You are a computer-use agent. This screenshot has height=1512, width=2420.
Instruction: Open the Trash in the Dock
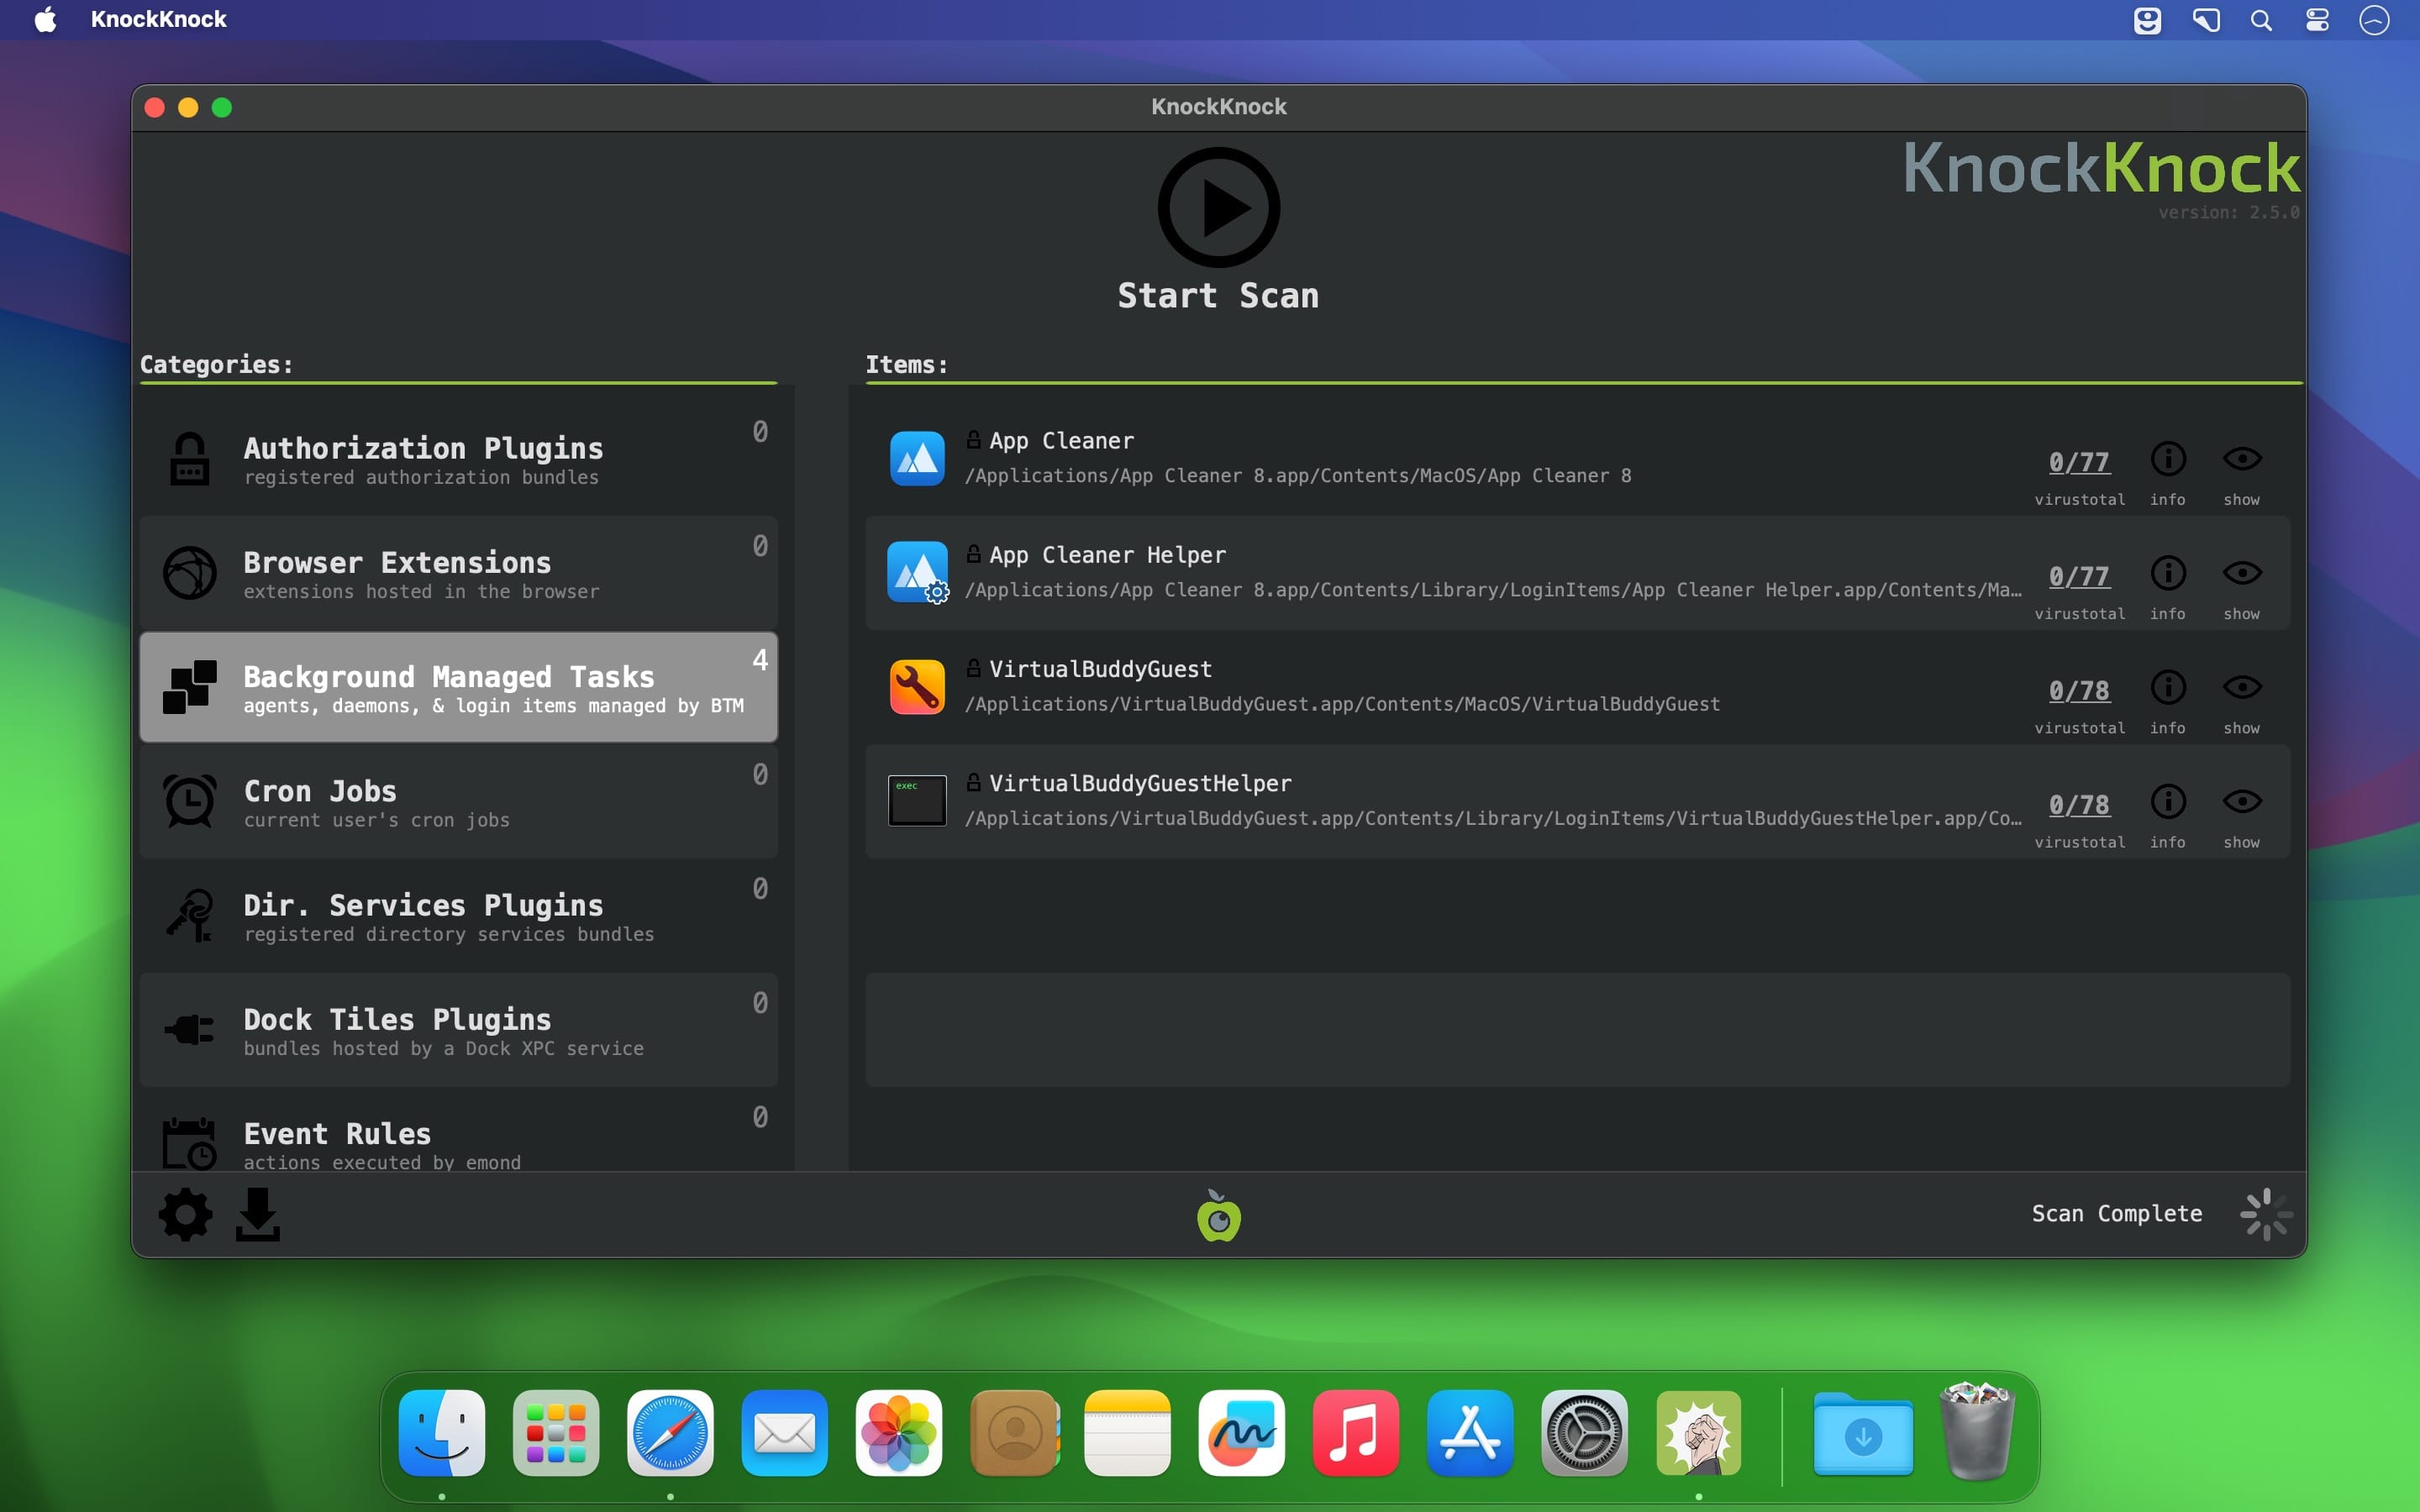pos(1977,1431)
